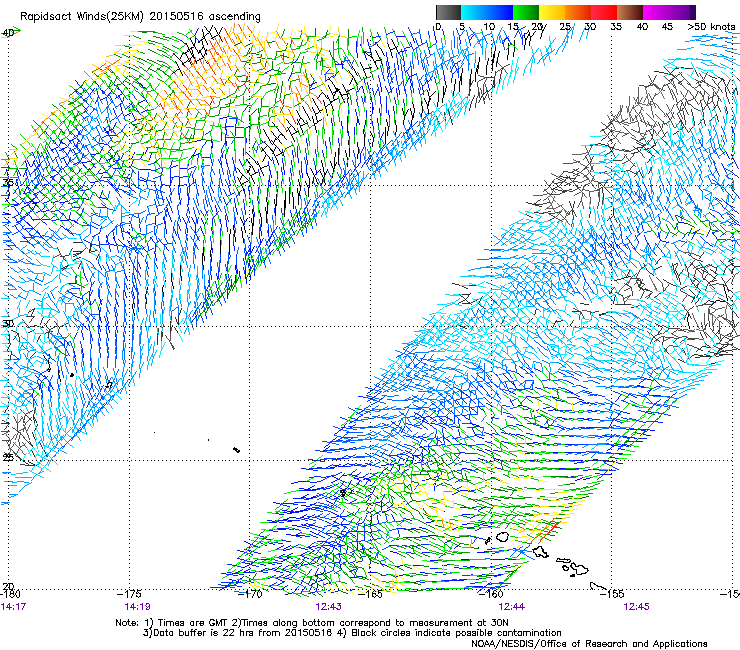Image resolution: width=740 pixels, height=650 pixels.
Task: Click the latitude axis label 35
Action: click(x=8, y=183)
